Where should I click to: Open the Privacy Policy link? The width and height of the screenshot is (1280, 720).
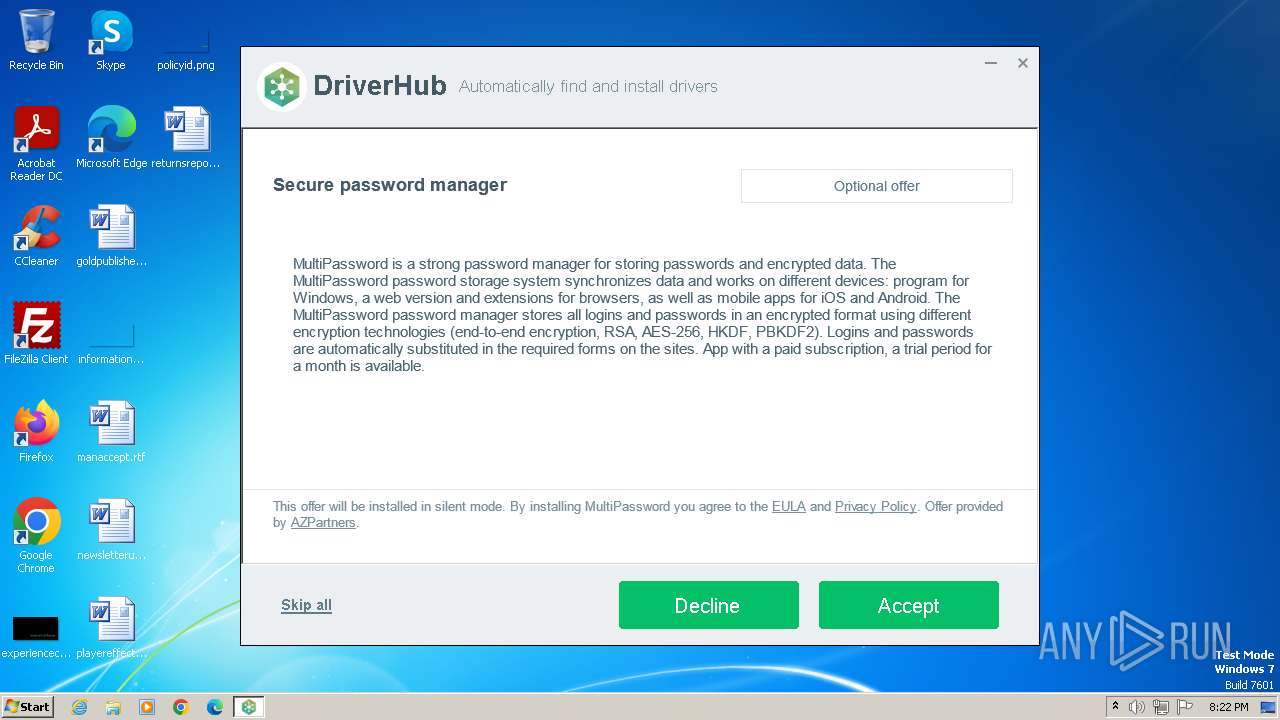click(875, 506)
